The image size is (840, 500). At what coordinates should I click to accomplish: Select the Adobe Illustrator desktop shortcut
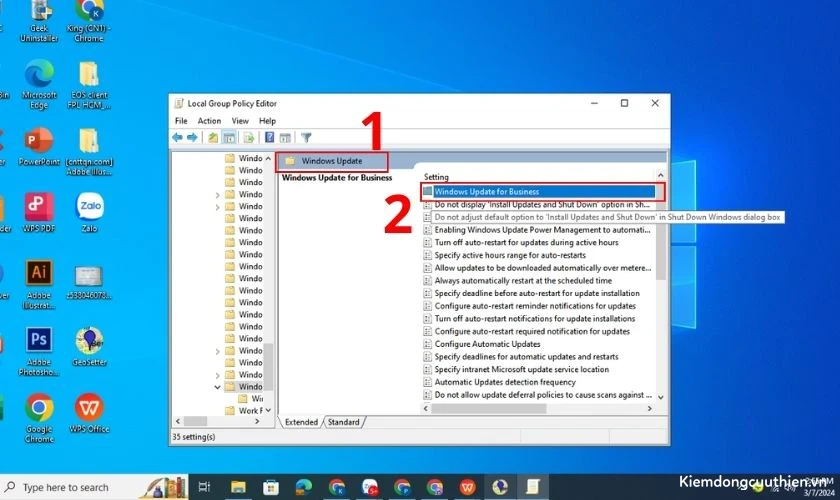[x=39, y=285]
